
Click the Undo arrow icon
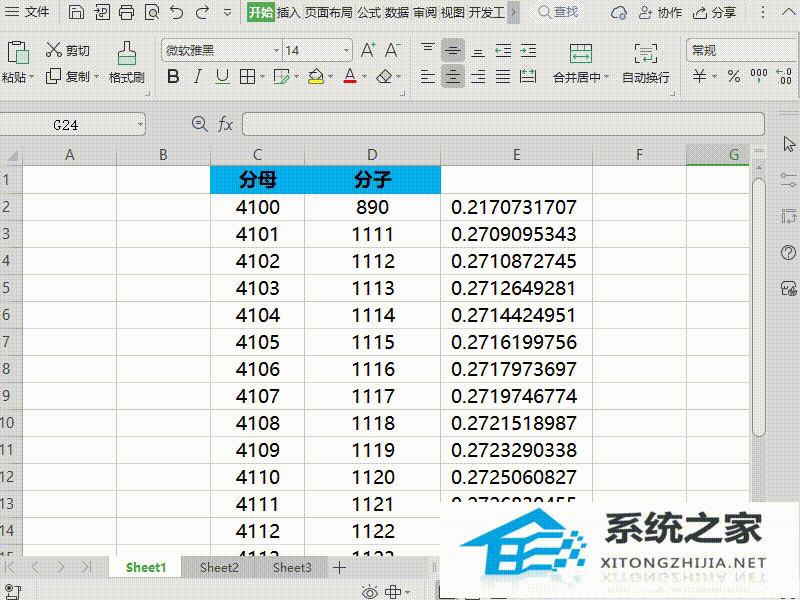pyautogui.click(x=177, y=12)
